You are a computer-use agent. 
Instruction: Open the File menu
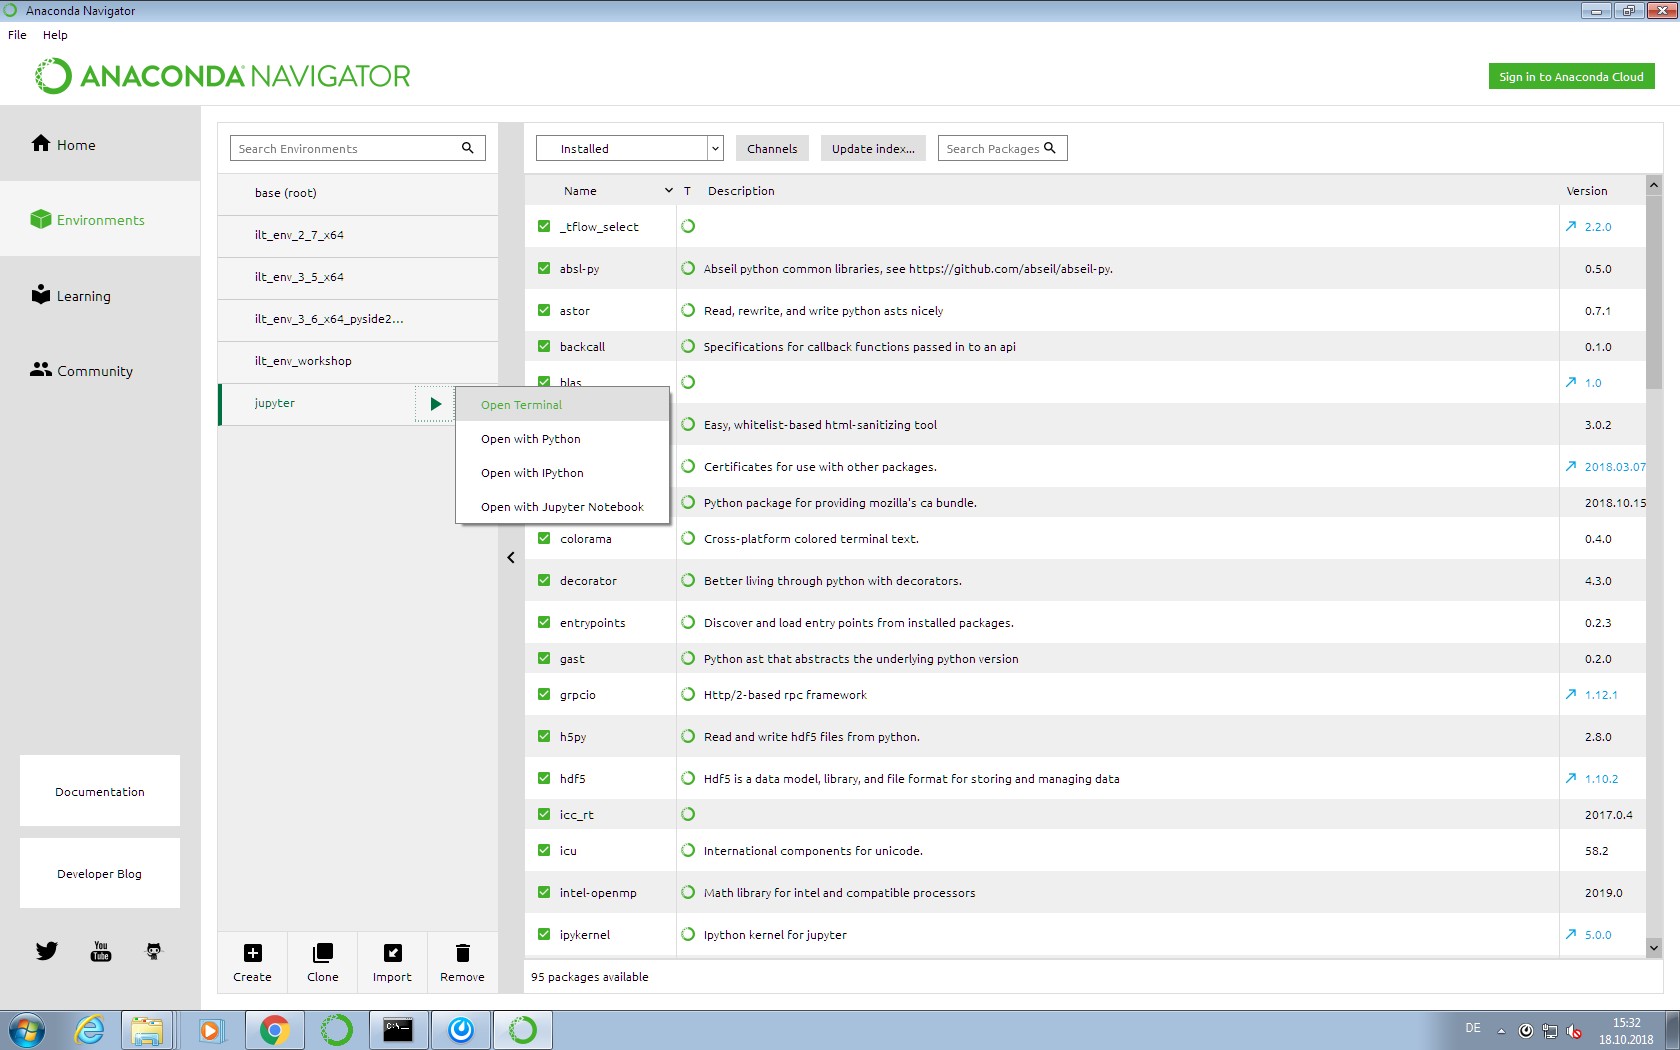pyautogui.click(x=17, y=34)
